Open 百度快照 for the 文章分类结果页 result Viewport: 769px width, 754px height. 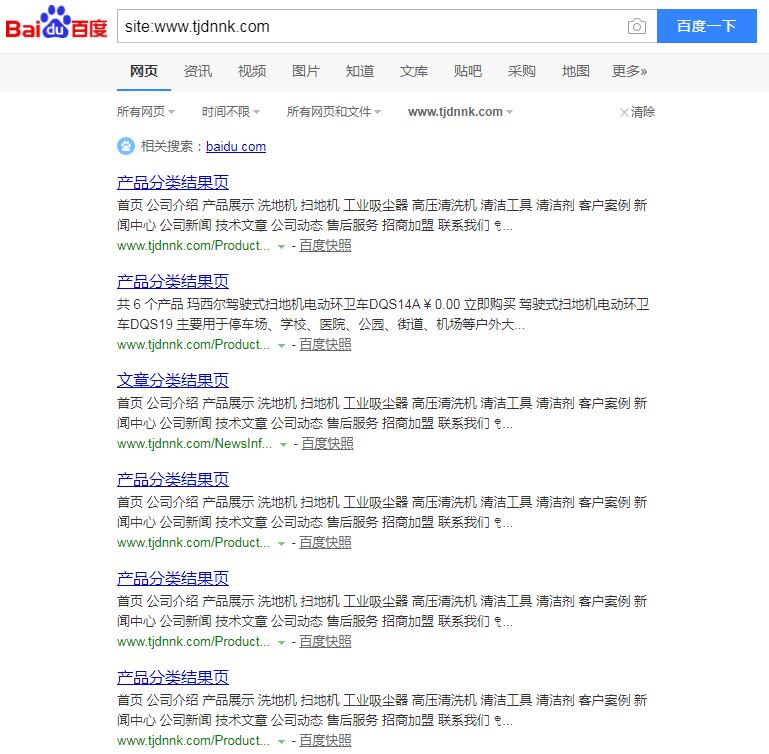click(327, 443)
